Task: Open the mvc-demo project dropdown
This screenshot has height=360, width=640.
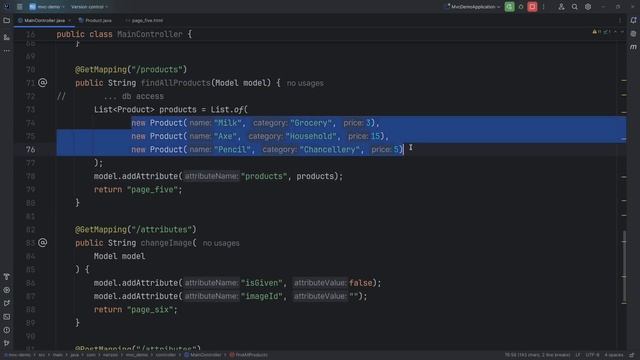Action: [x=47, y=7]
